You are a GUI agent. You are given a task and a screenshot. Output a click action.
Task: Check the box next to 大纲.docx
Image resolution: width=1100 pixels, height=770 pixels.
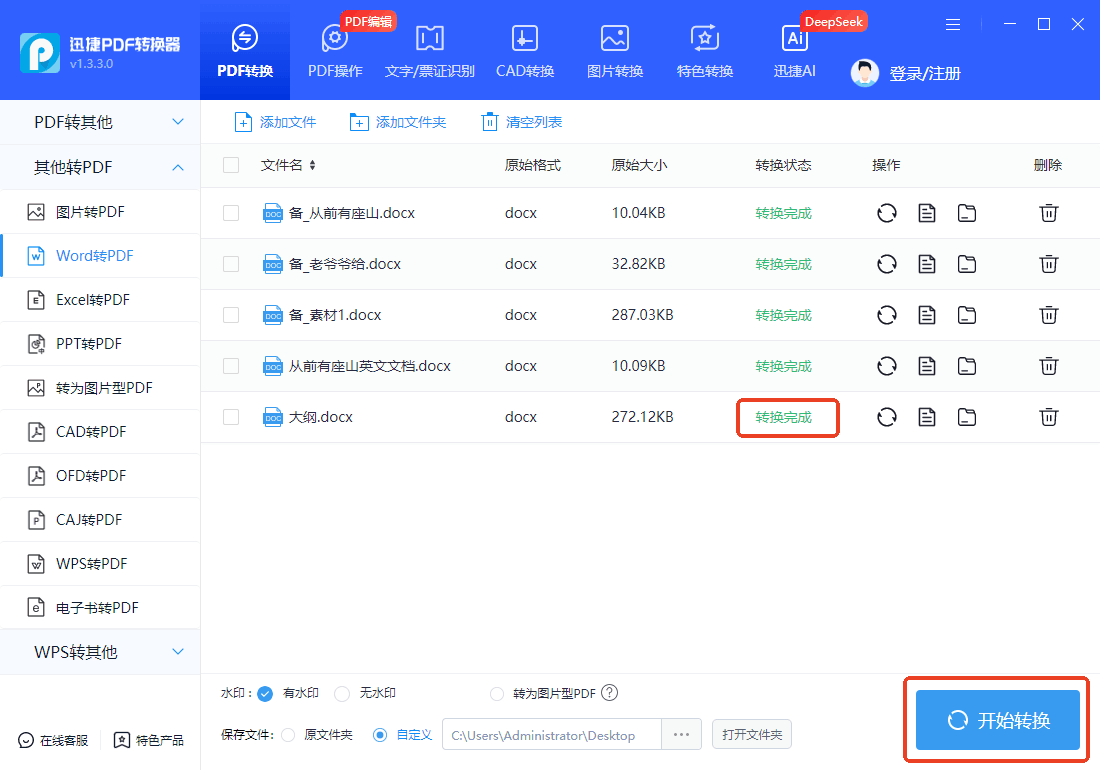(x=231, y=417)
